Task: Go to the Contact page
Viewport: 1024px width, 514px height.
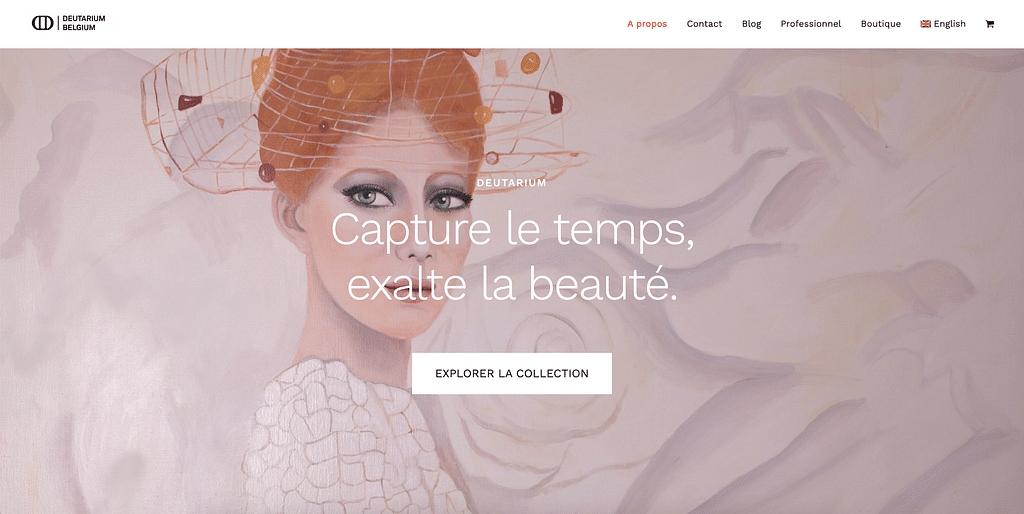Action: (x=704, y=24)
